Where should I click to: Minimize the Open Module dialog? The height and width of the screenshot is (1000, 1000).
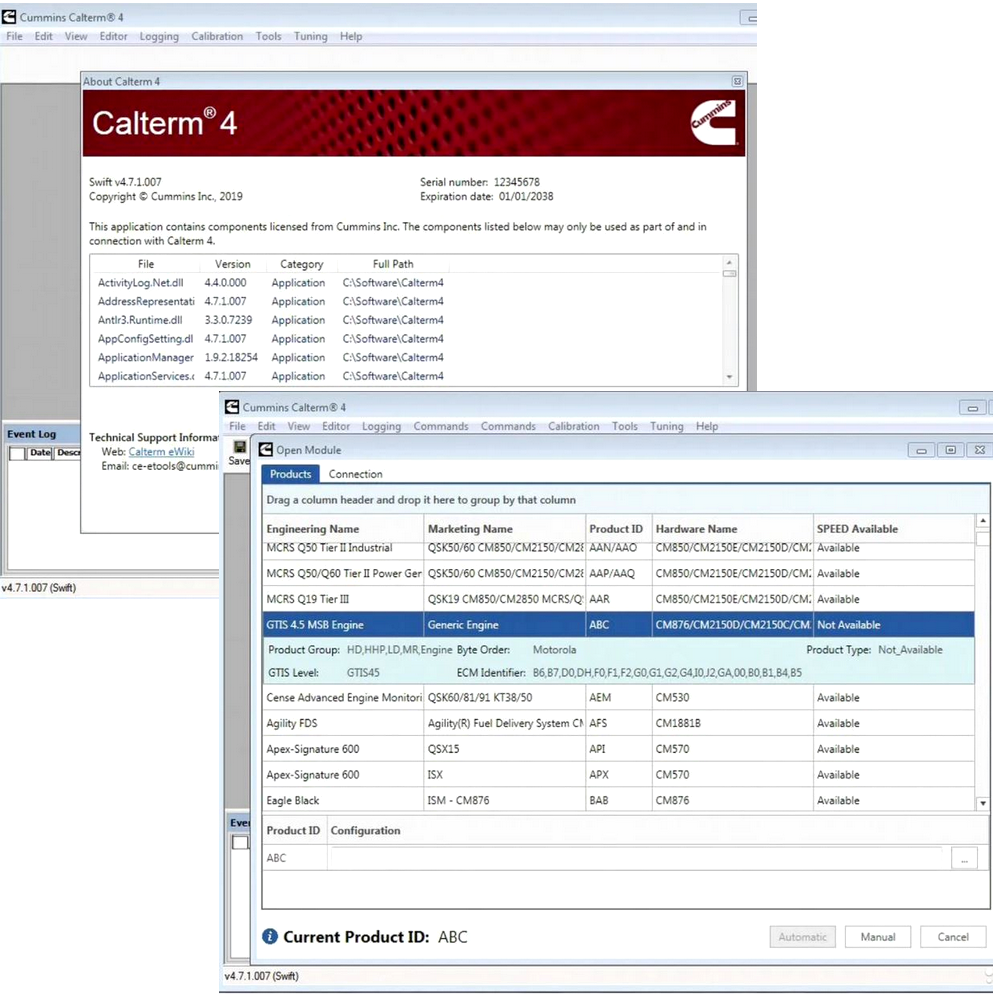click(x=921, y=450)
